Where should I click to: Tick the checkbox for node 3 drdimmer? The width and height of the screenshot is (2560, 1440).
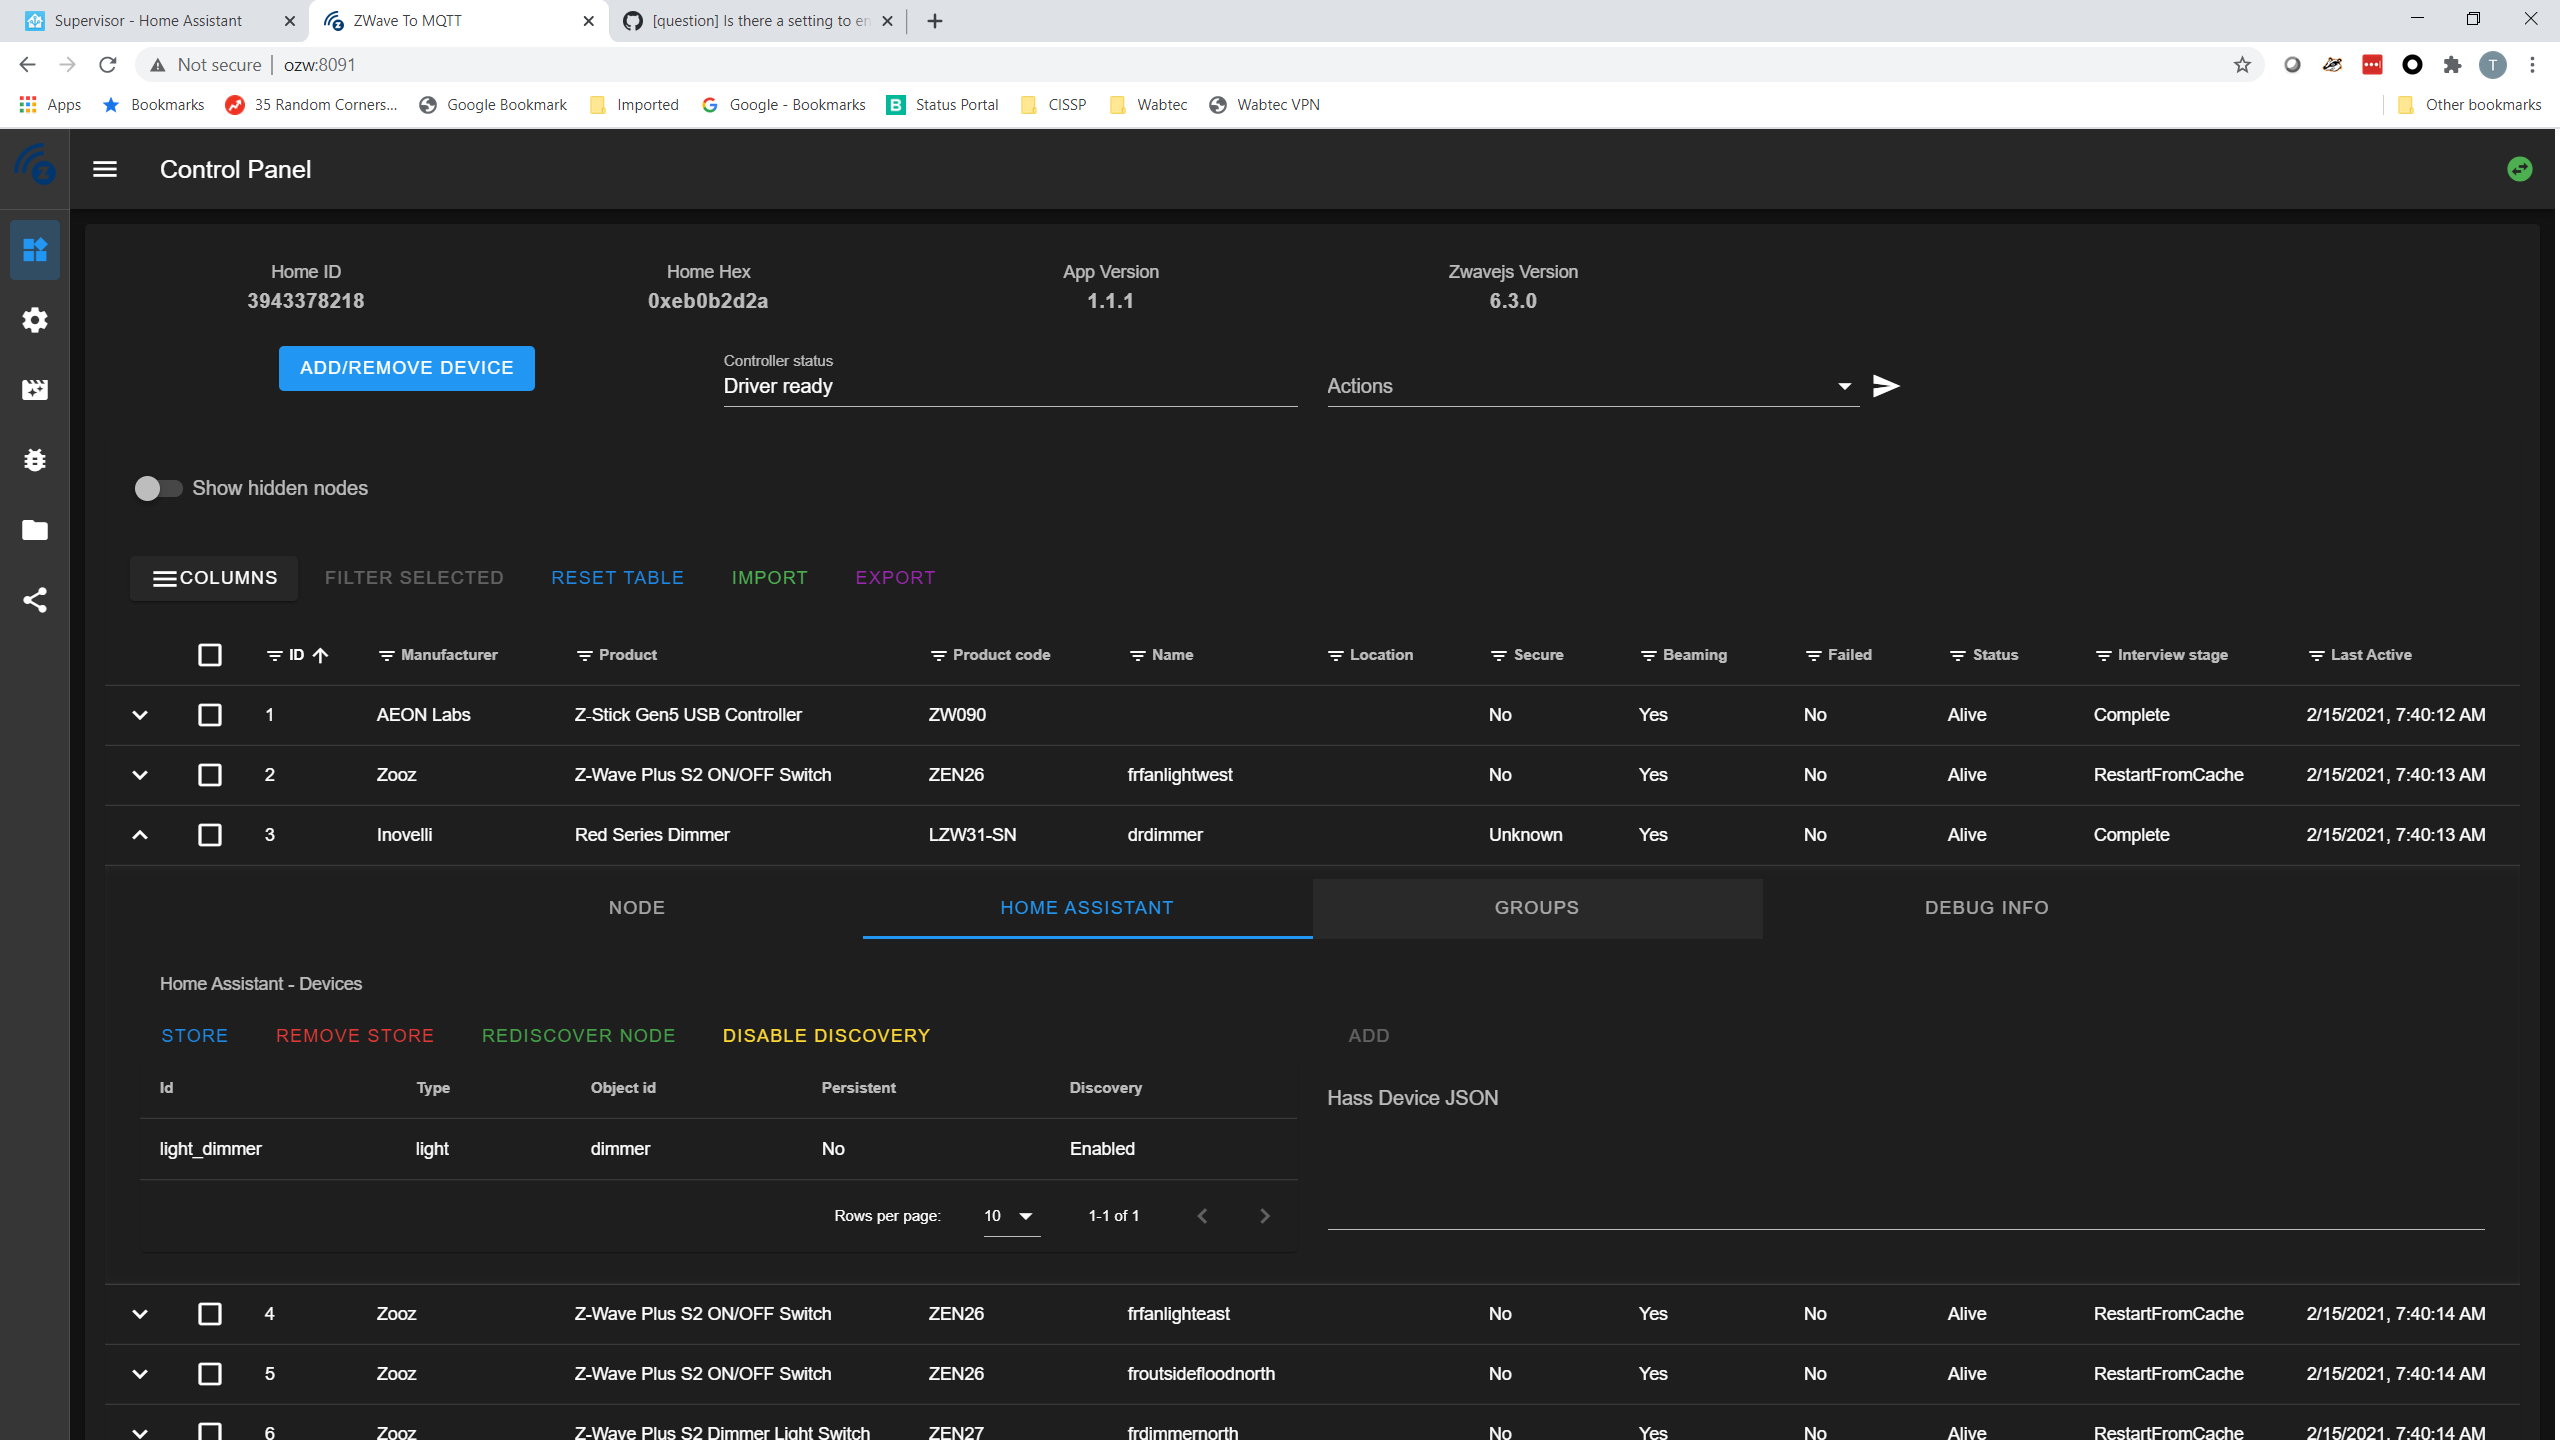(x=209, y=835)
